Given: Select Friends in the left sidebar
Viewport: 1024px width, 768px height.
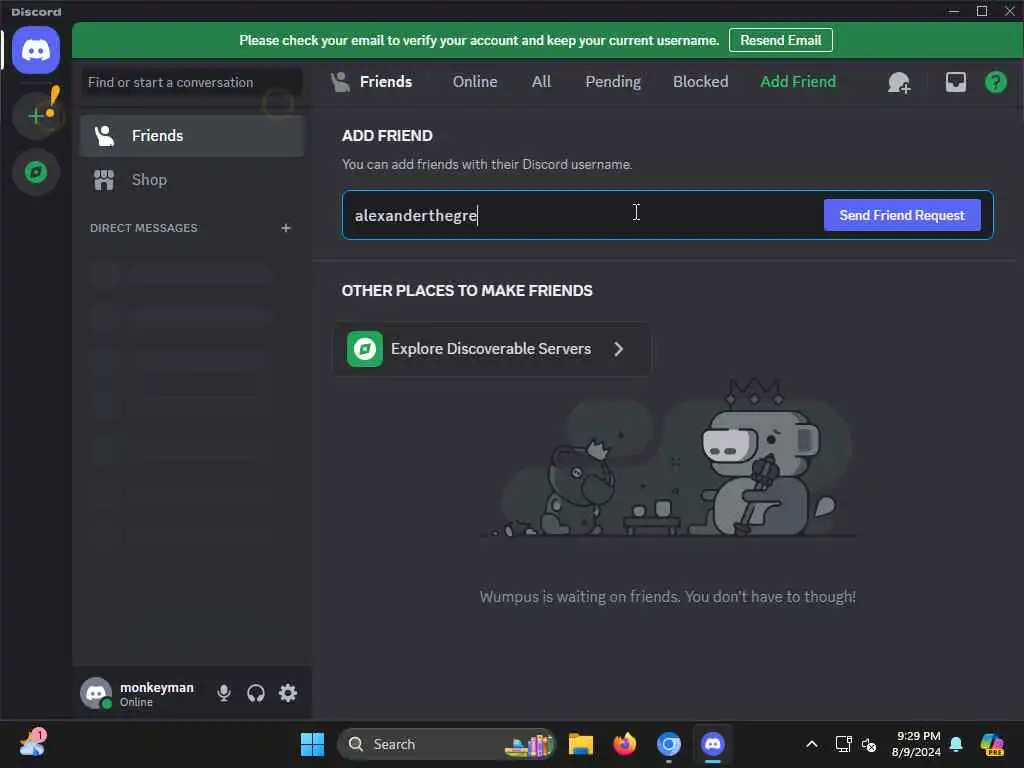Looking at the screenshot, I should coord(192,136).
